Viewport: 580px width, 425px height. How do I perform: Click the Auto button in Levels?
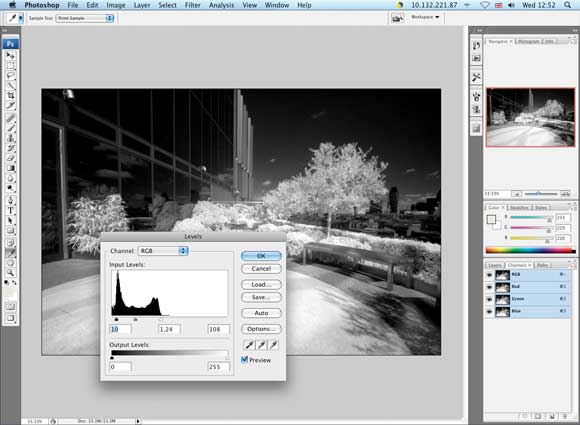click(261, 313)
